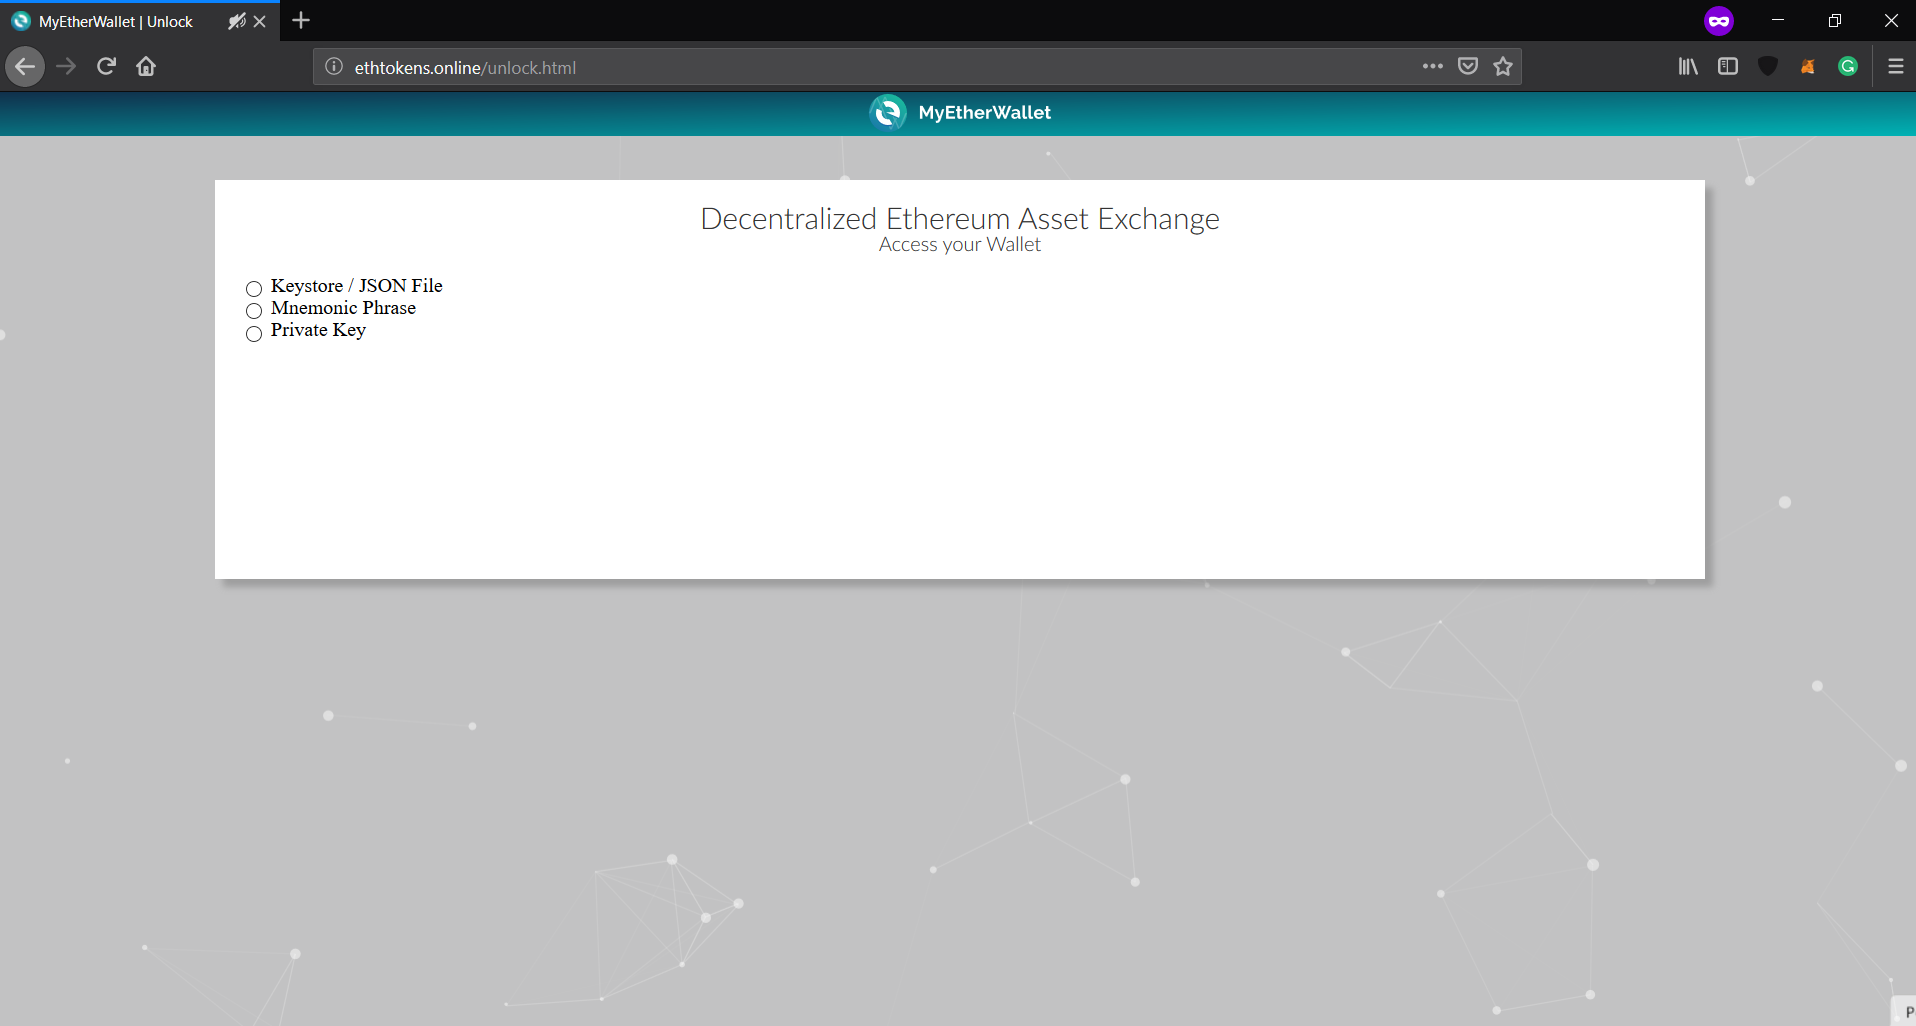The image size is (1916, 1026).
Task: Open the page actions menu
Action: 1433,66
